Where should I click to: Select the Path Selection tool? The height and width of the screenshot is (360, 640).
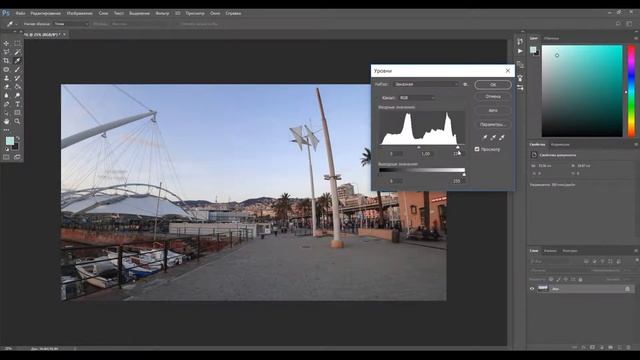(6, 113)
